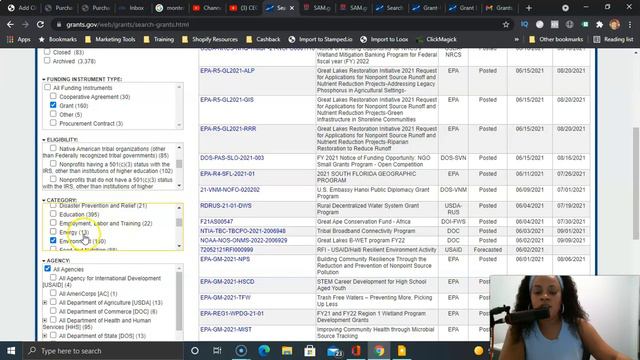Viewport: 640px width, 360px height.
Task: Open File Explorer from the taskbar
Action: (x=287, y=351)
